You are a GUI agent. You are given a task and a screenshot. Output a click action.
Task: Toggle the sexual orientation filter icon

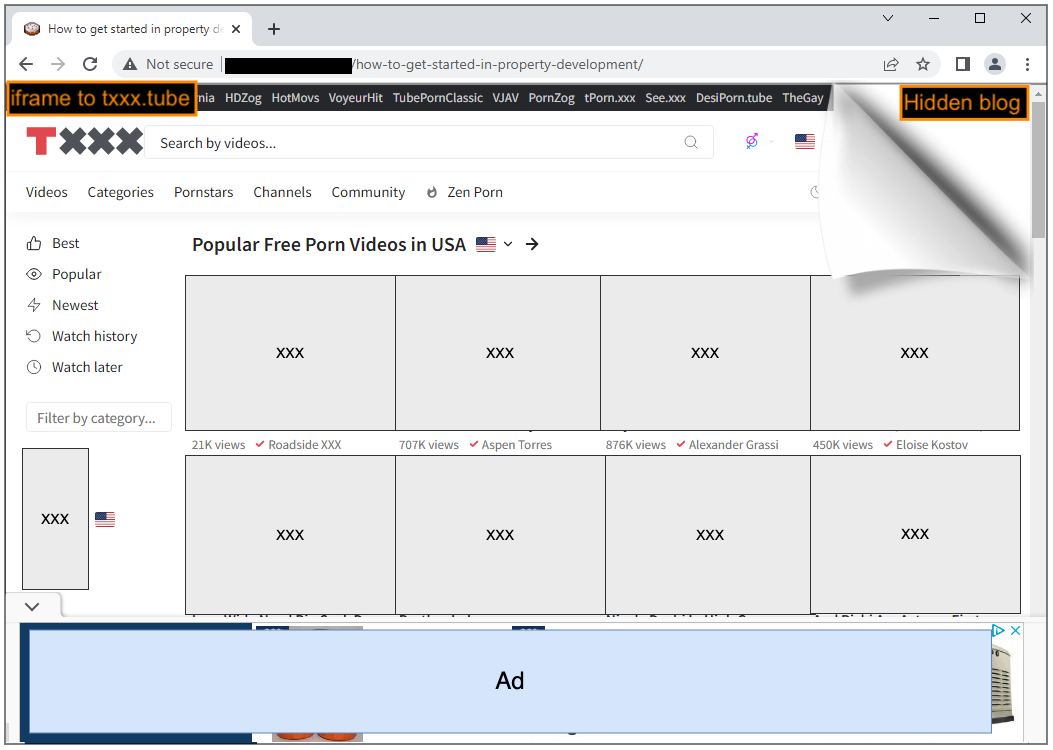pos(750,142)
